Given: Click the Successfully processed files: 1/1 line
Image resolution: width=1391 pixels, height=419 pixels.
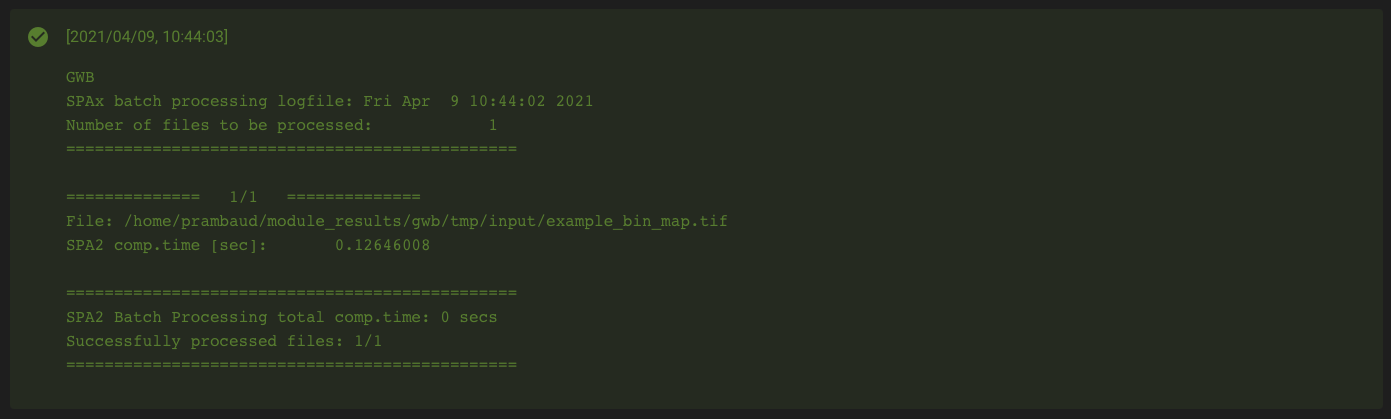Looking at the screenshot, I should click(224, 341).
